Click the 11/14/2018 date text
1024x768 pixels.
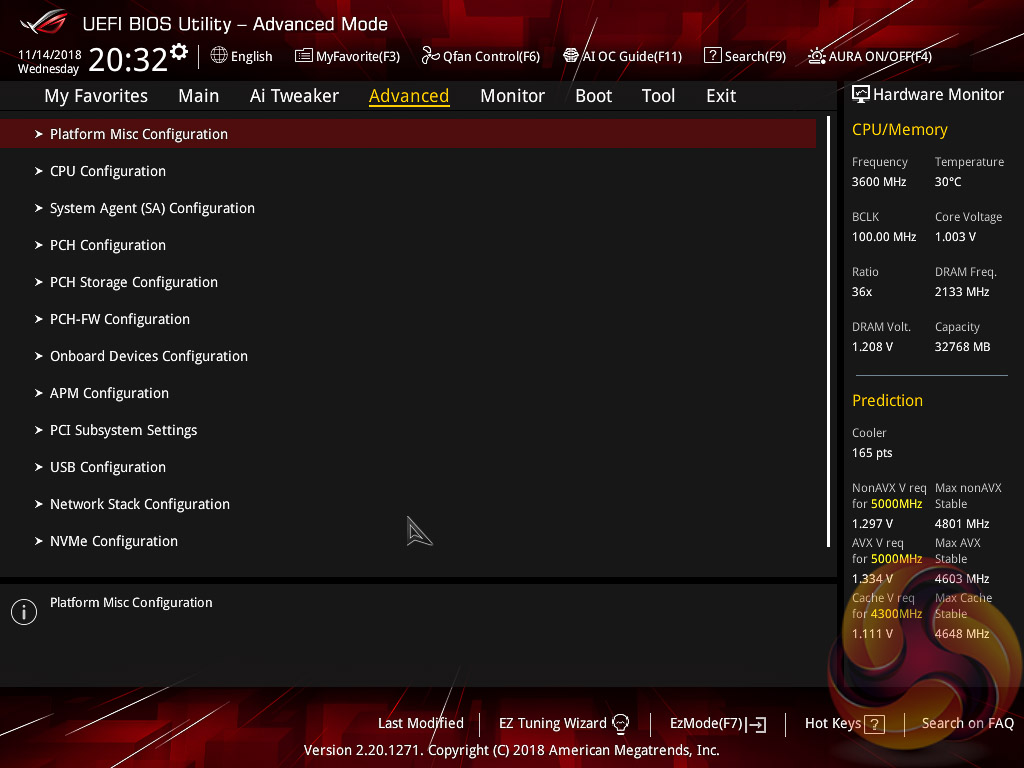pos(50,54)
